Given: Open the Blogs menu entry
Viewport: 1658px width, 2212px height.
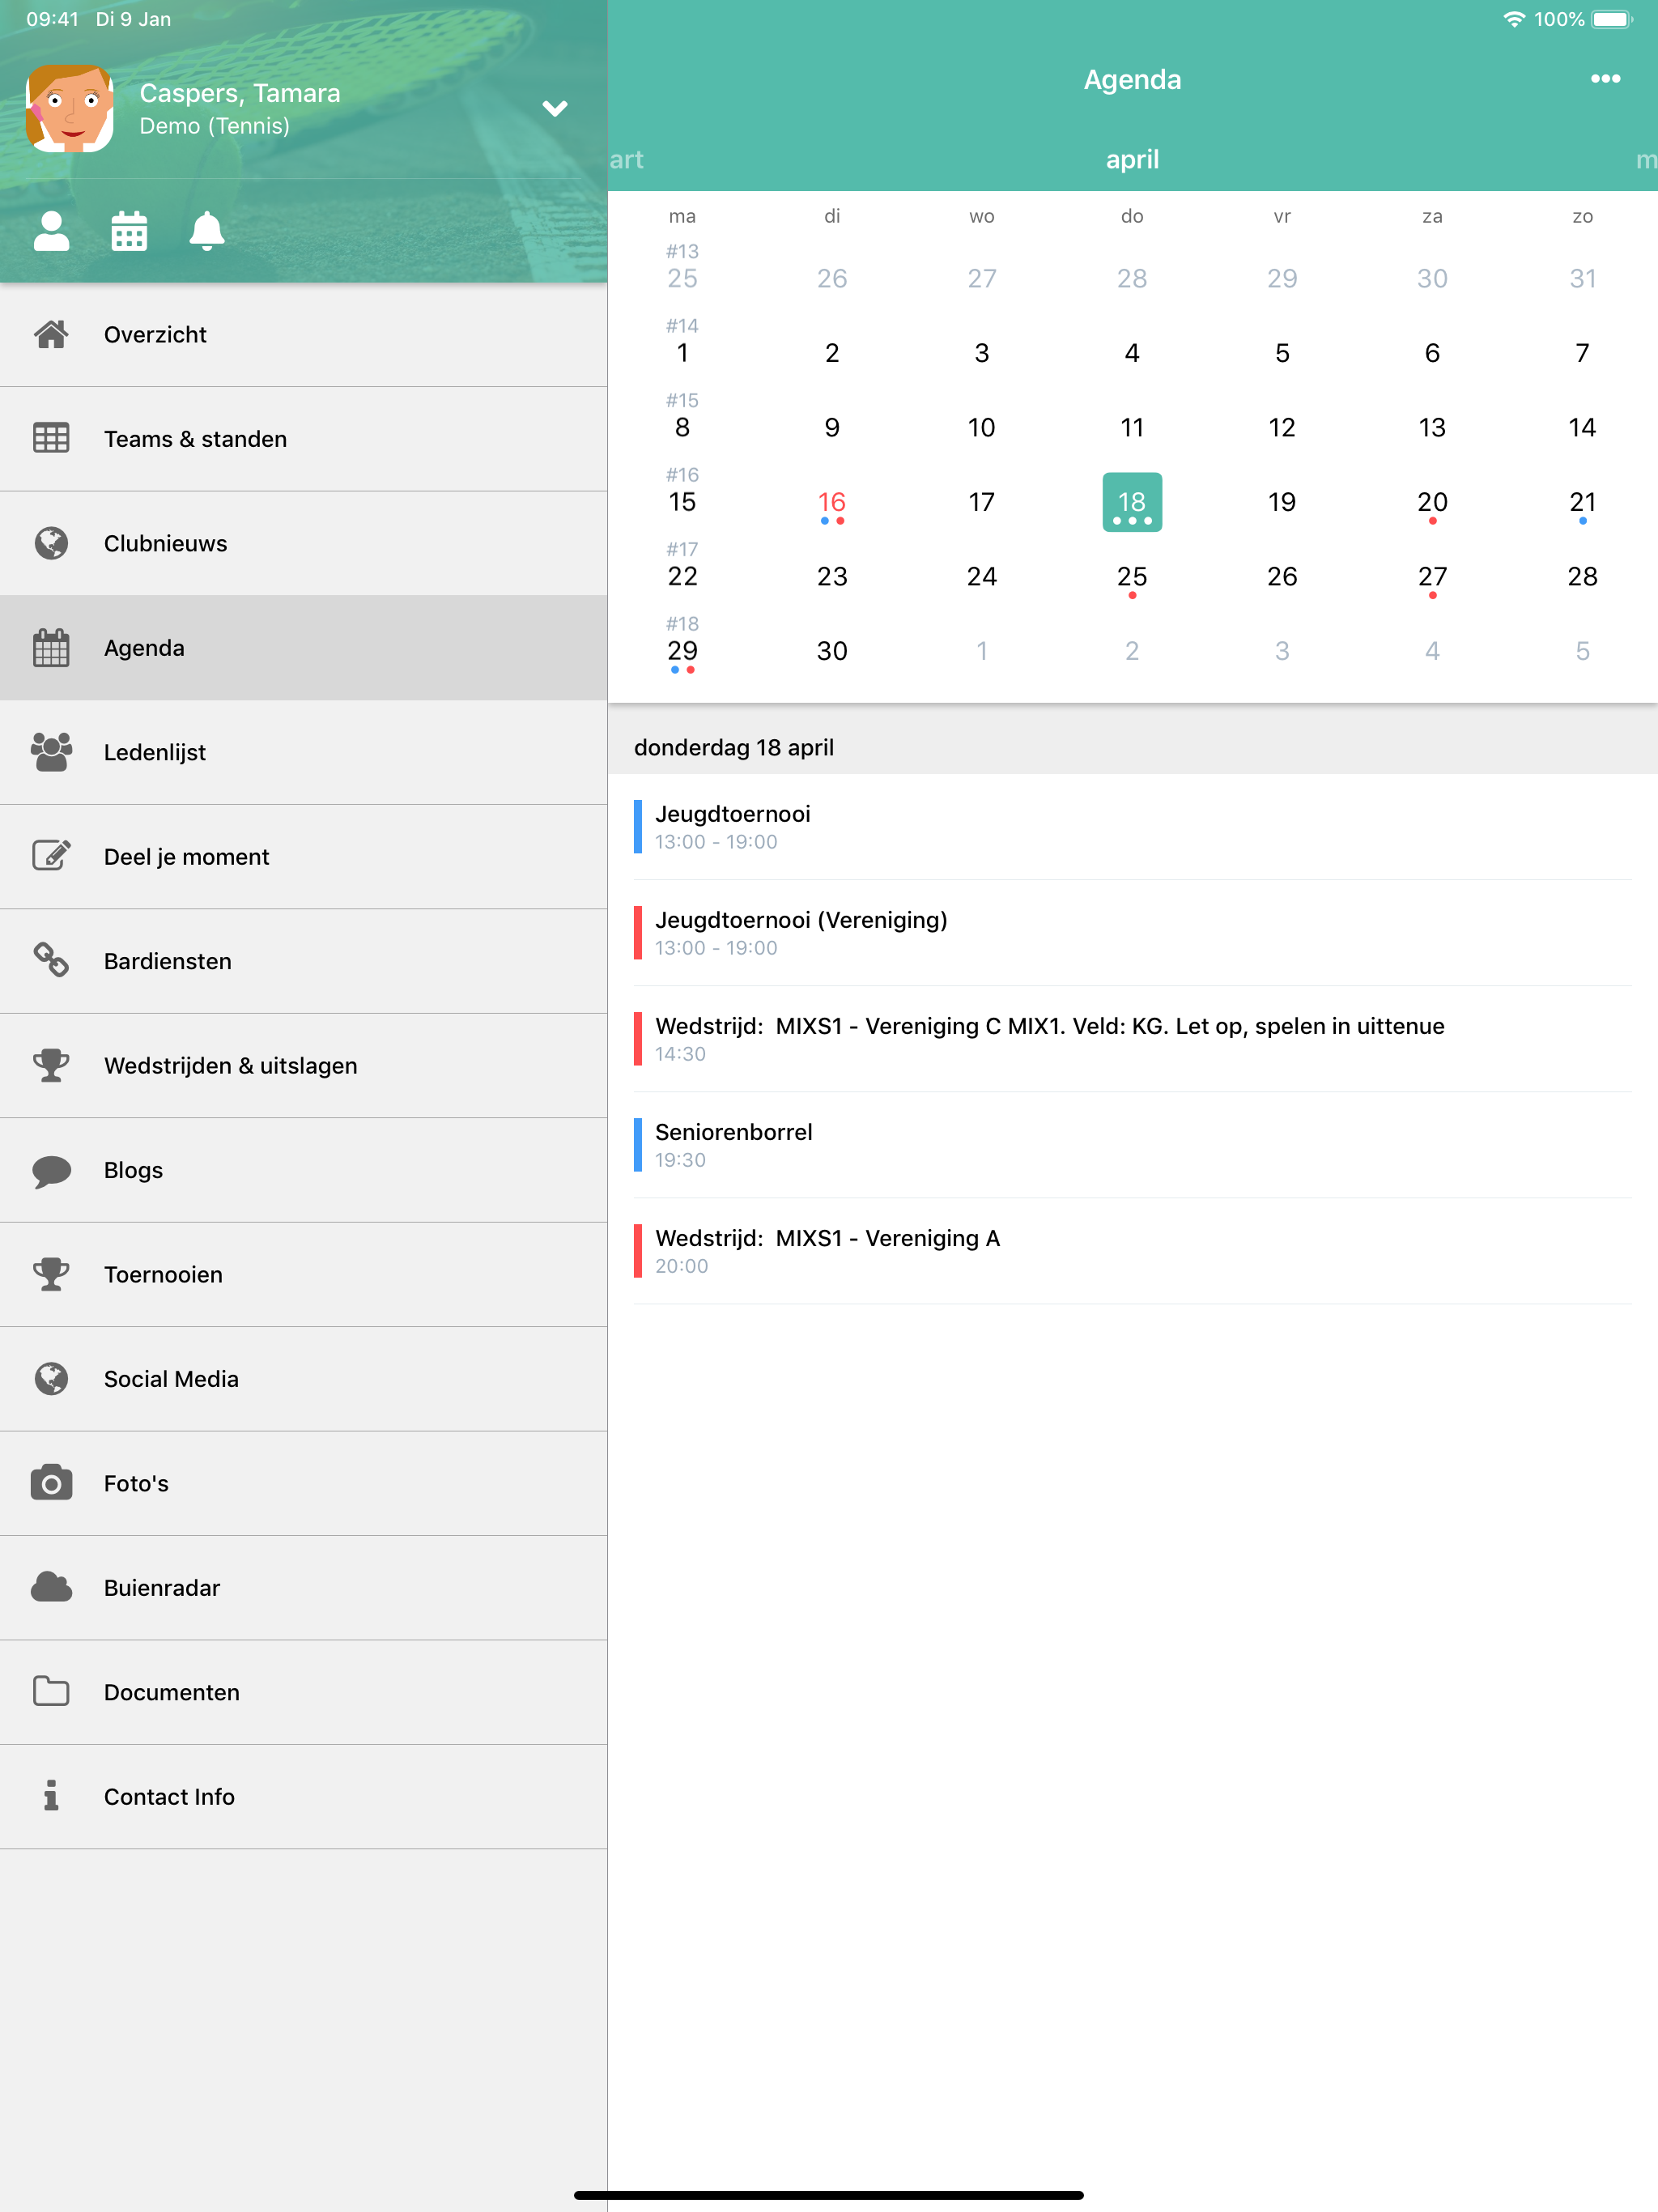Looking at the screenshot, I should [304, 1171].
